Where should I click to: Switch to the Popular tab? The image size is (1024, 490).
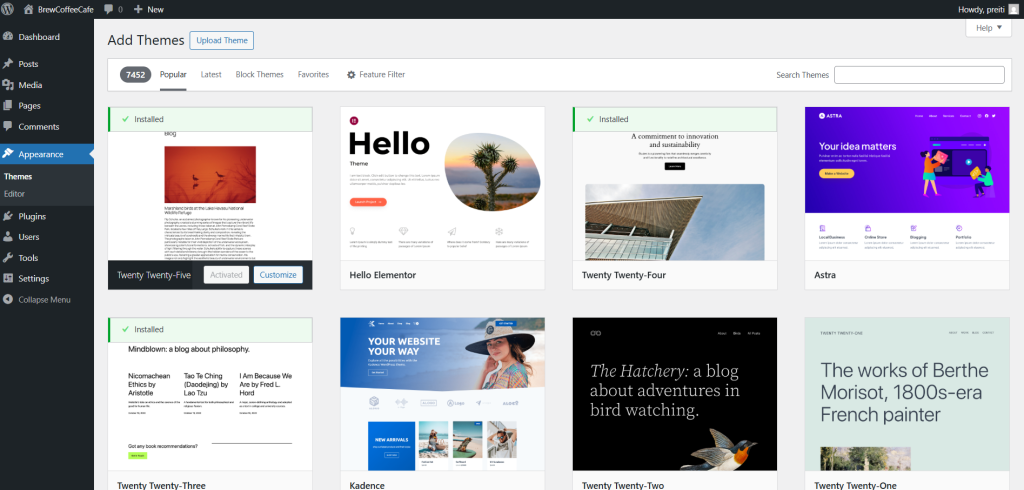(x=173, y=74)
